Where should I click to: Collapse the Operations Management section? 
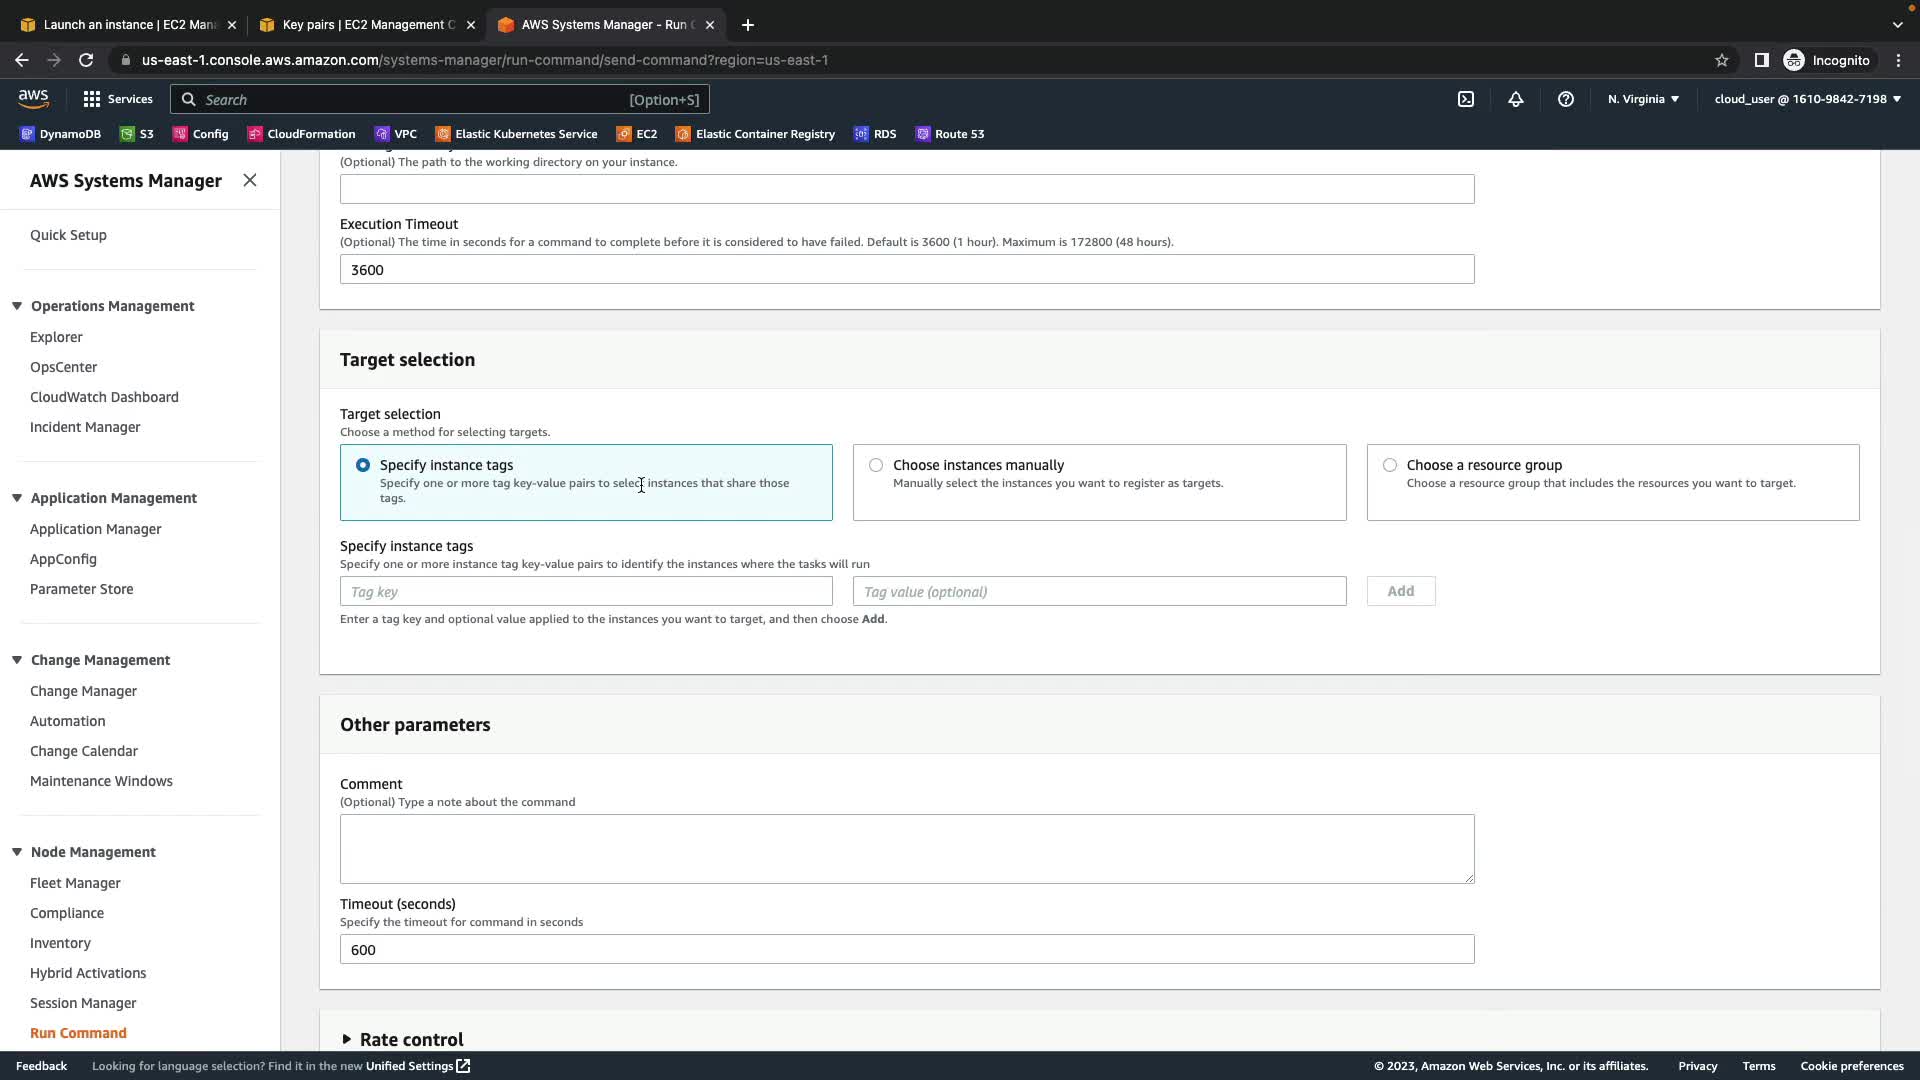17,306
